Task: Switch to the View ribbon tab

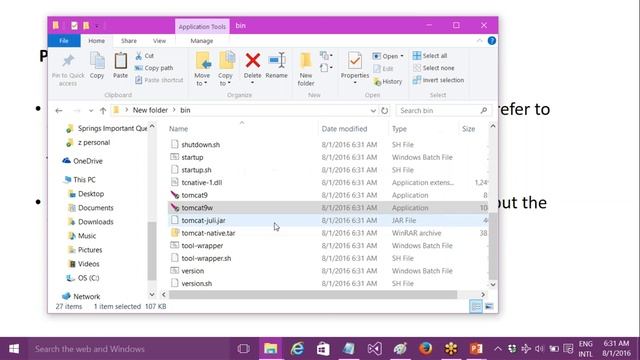Action: 159,41
